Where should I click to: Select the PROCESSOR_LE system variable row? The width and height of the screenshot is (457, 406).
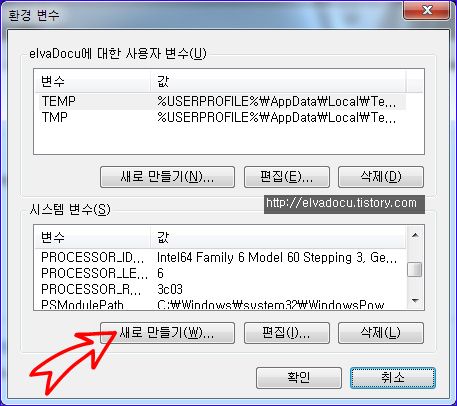coord(220,273)
